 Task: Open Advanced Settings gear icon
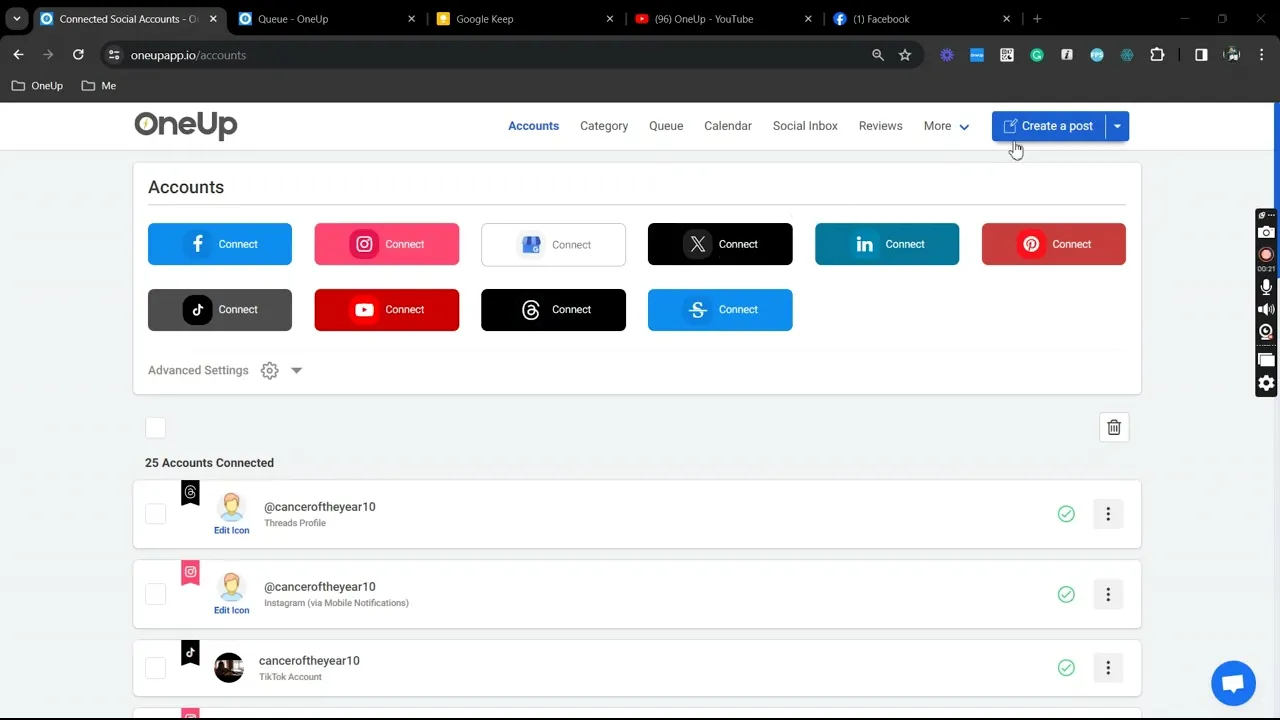click(269, 370)
